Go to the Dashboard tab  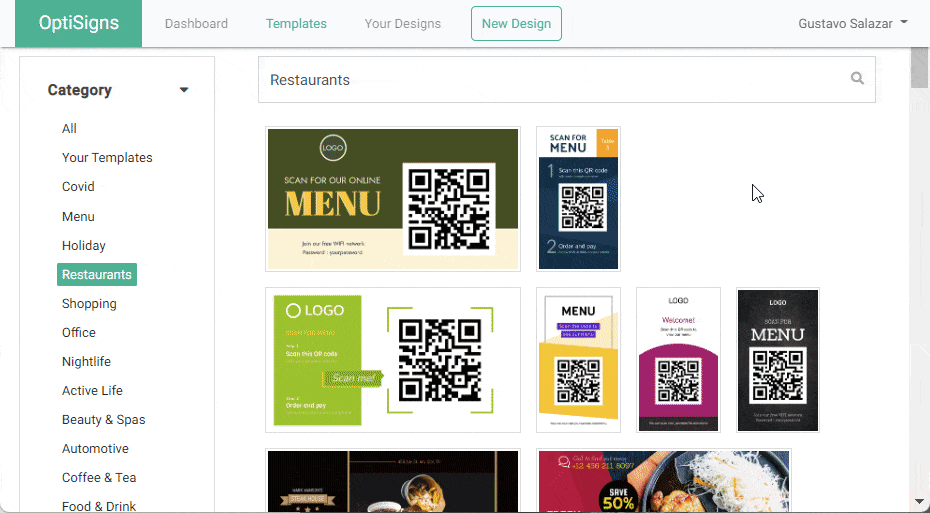pyautogui.click(x=196, y=24)
